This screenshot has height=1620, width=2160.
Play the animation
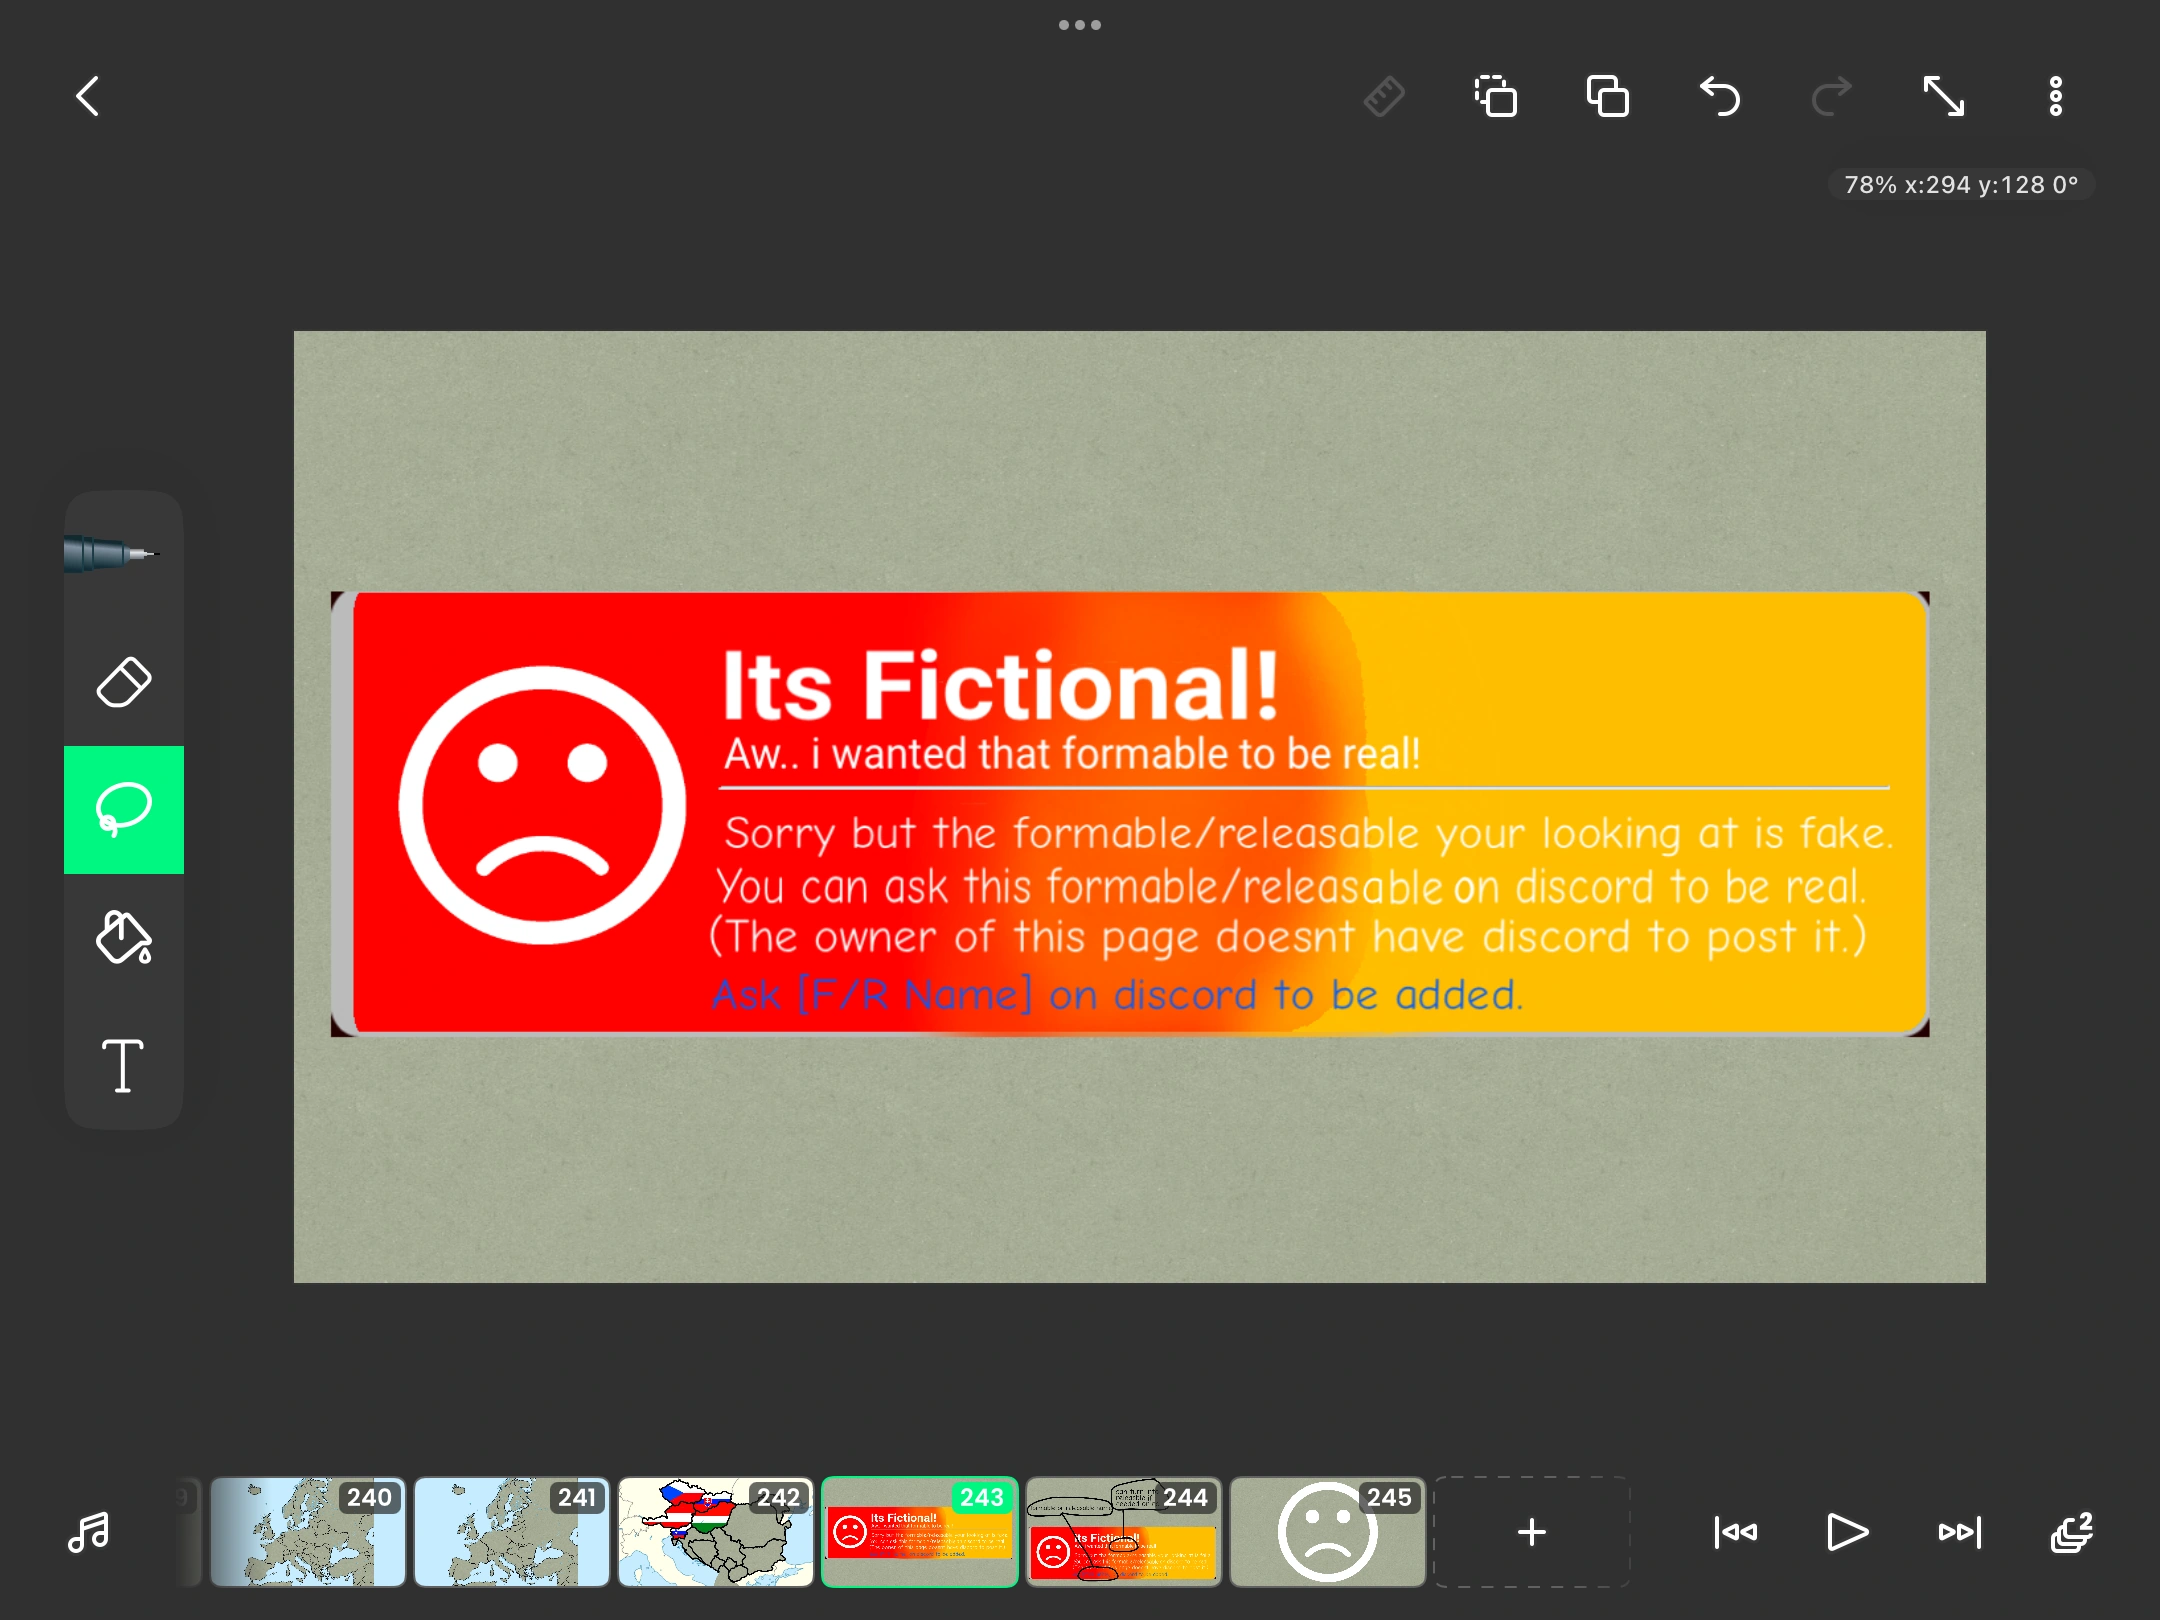click(1847, 1532)
